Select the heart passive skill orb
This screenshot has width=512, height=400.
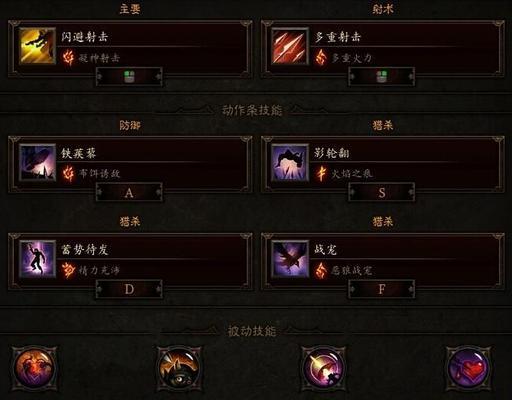pyautogui.click(x=468, y=368)
